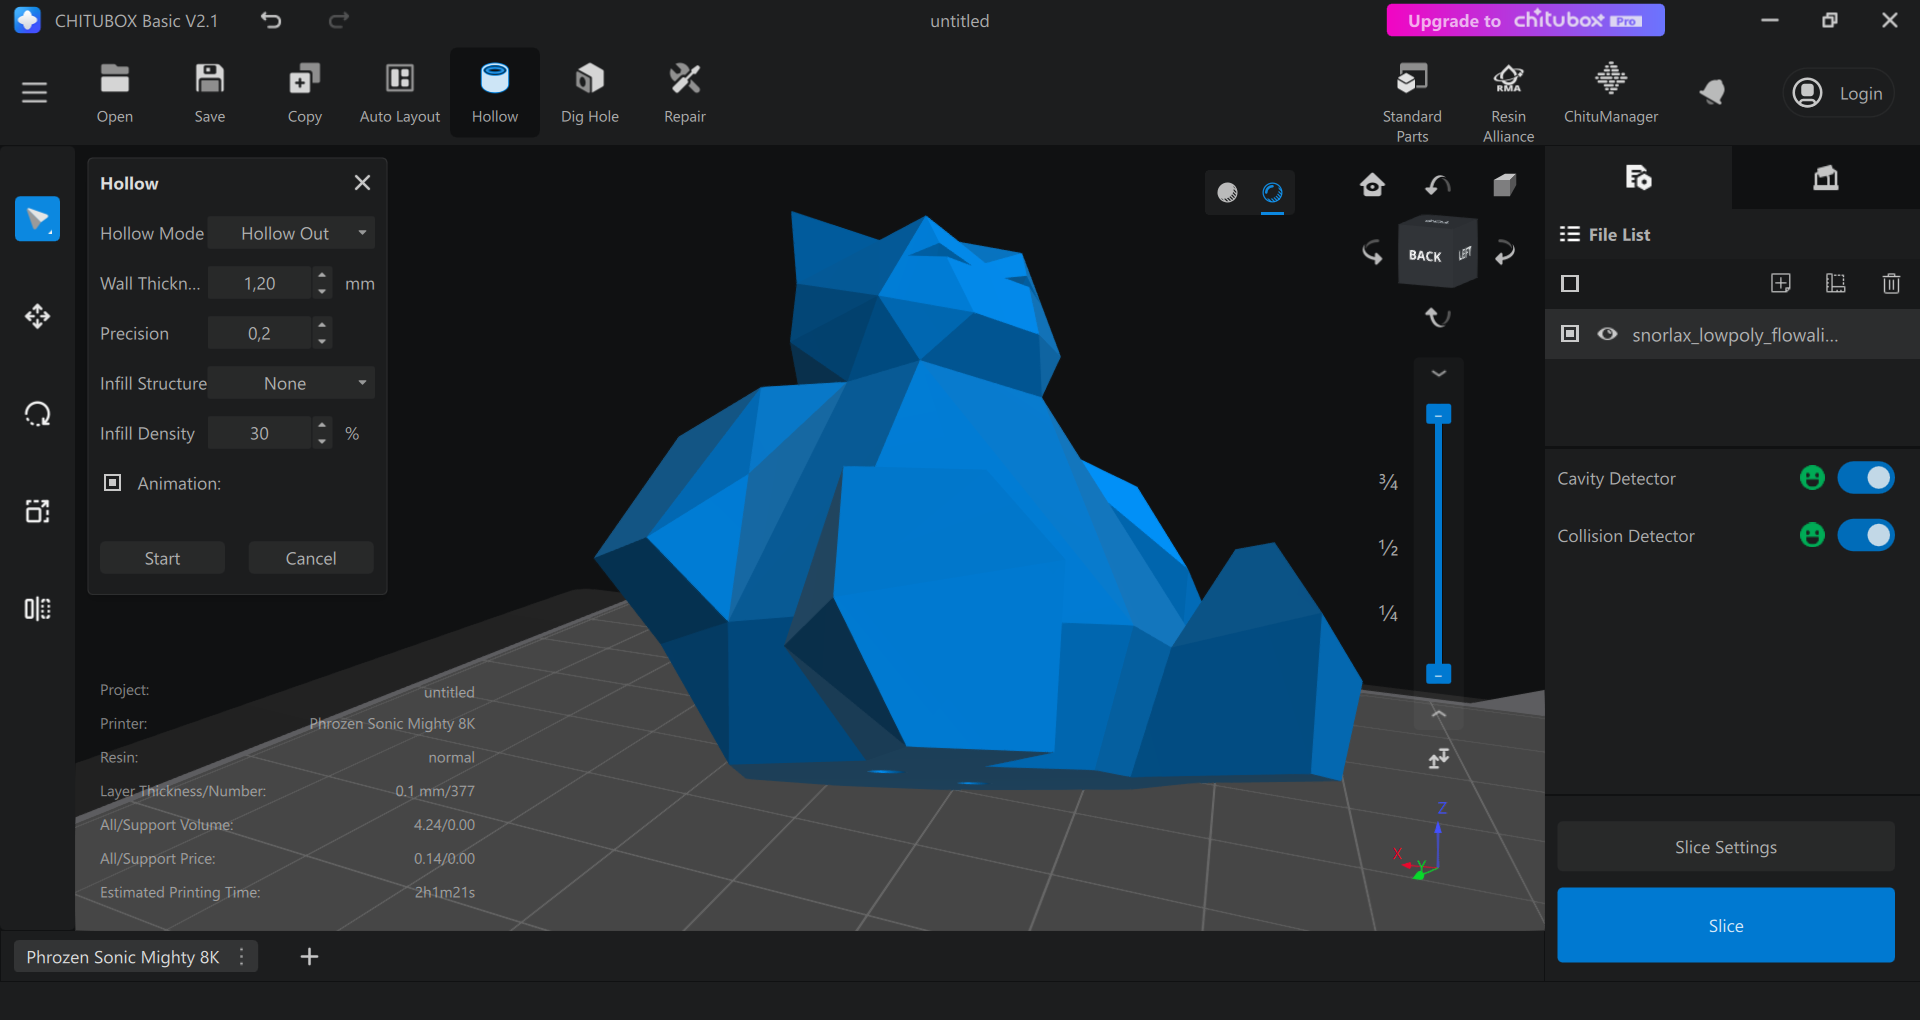Open Slice Settings
The width and height of the screenshot is (1920, 1020).
click(x=1726, y=847)
